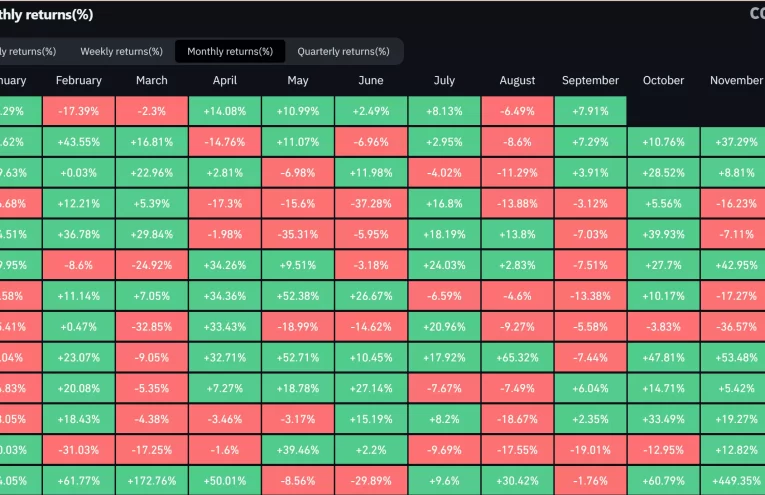Click the April column header
The width and height of the screenshot is (765, 495).
(225, 80)
